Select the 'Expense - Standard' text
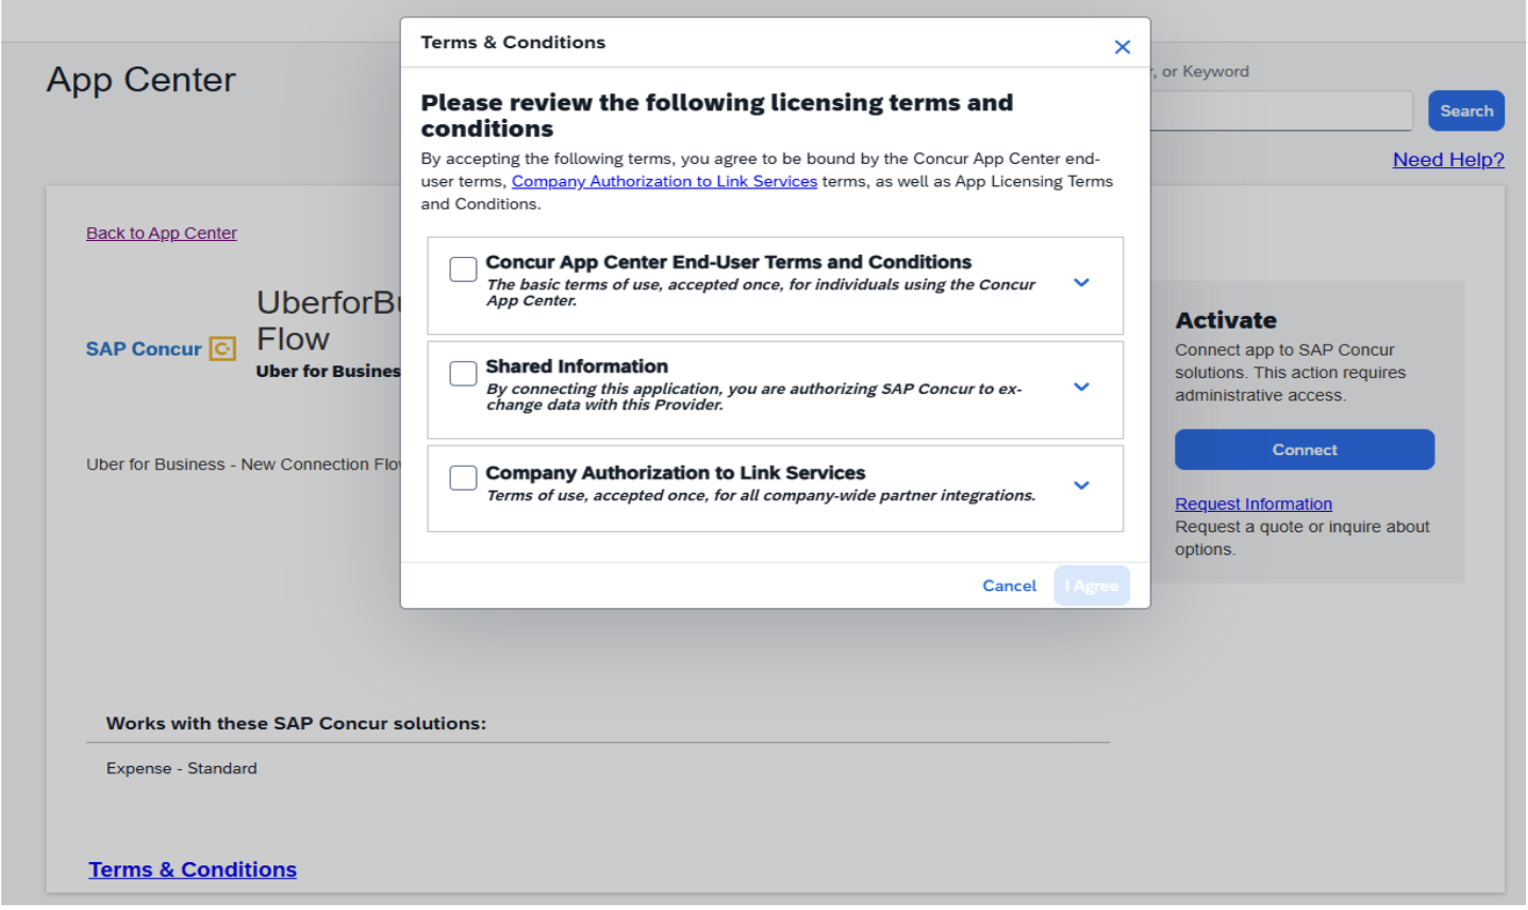Viewport: 1528px width, 910px height. tap(181, 769)
